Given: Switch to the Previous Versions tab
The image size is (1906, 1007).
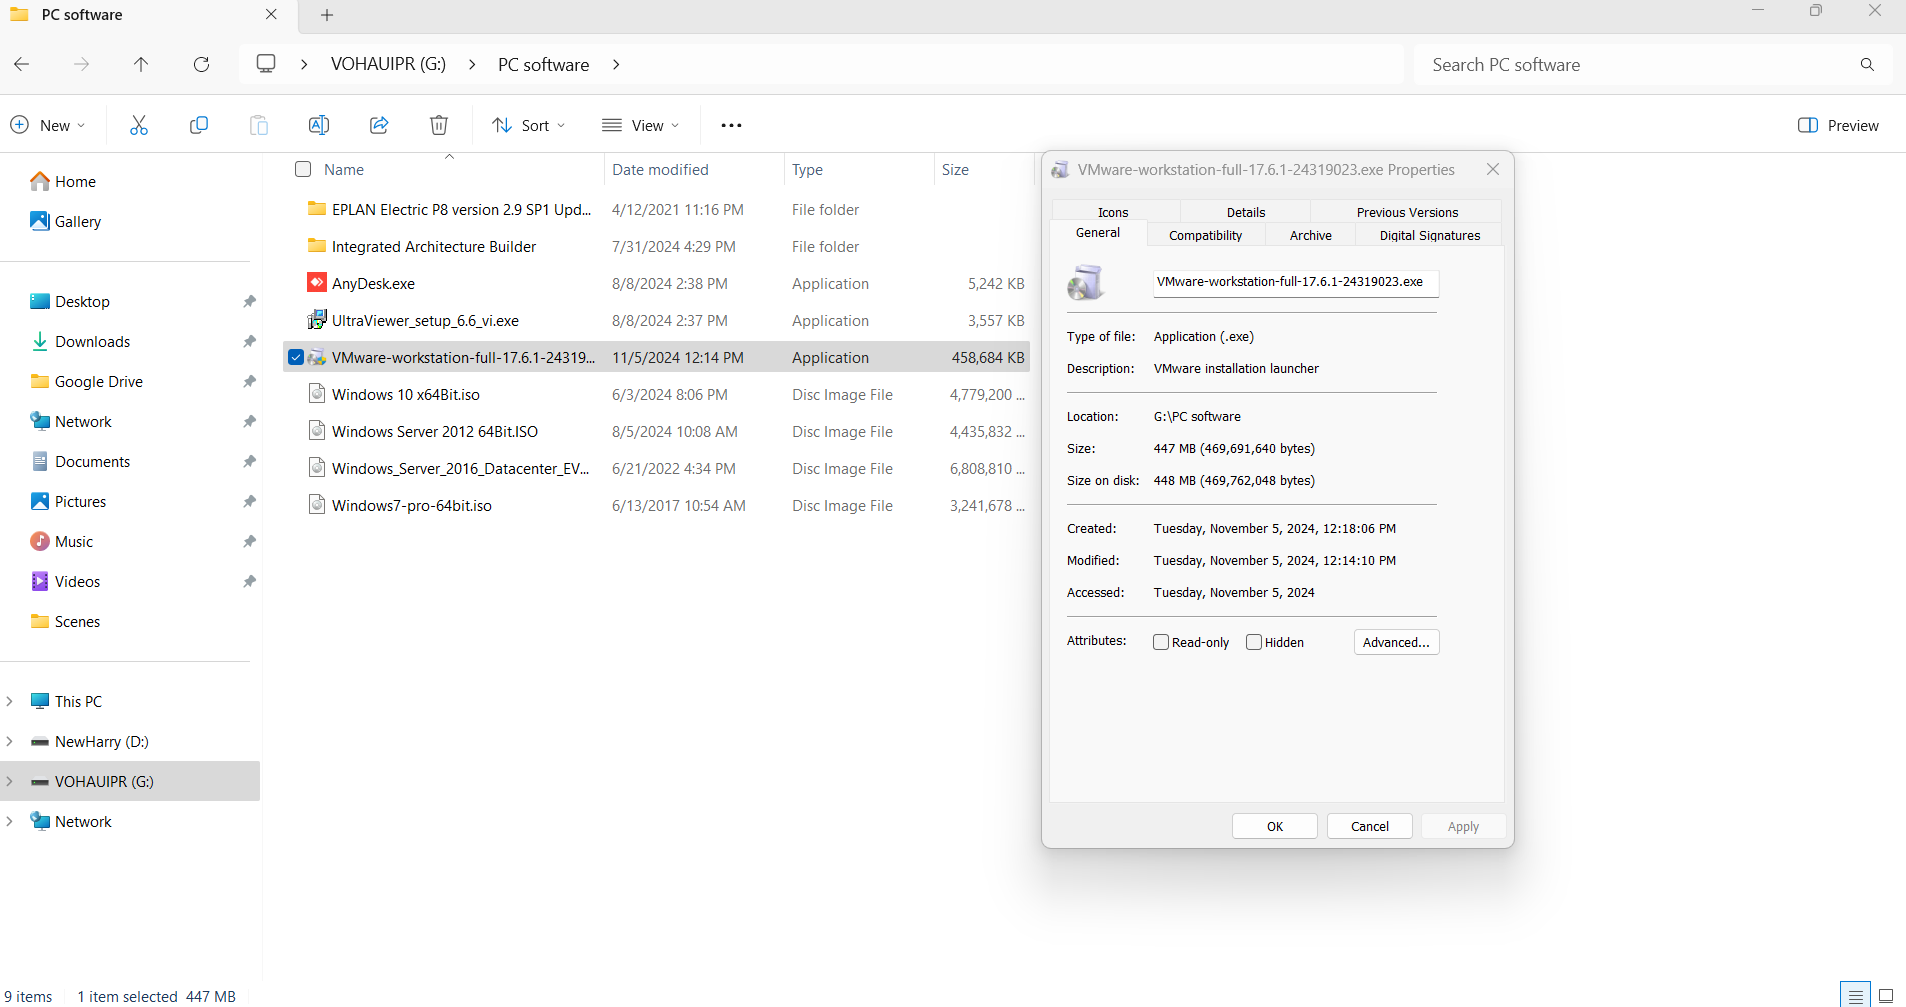Looking at the screenshot, I should pos(1407,212).
